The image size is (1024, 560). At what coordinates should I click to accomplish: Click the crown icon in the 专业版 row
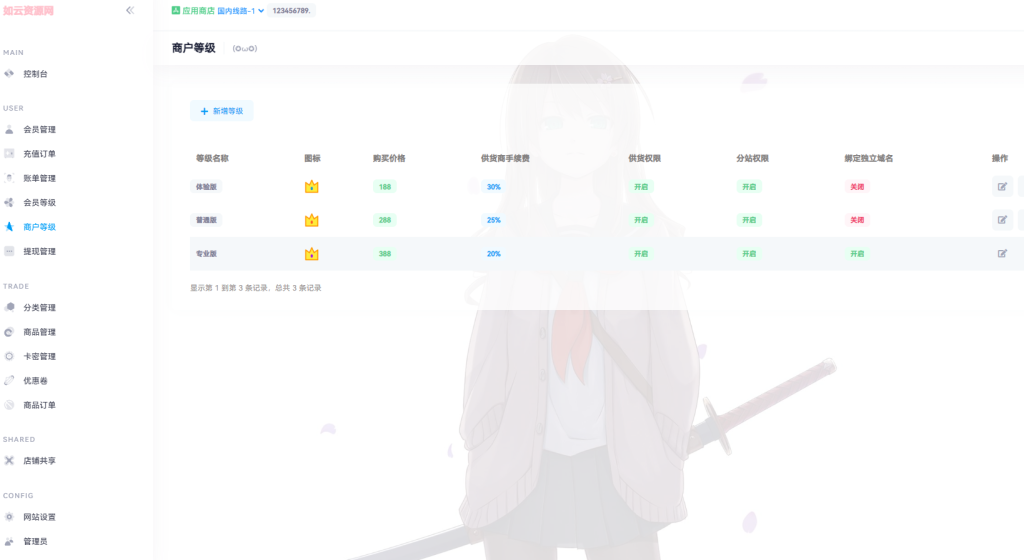311,254
